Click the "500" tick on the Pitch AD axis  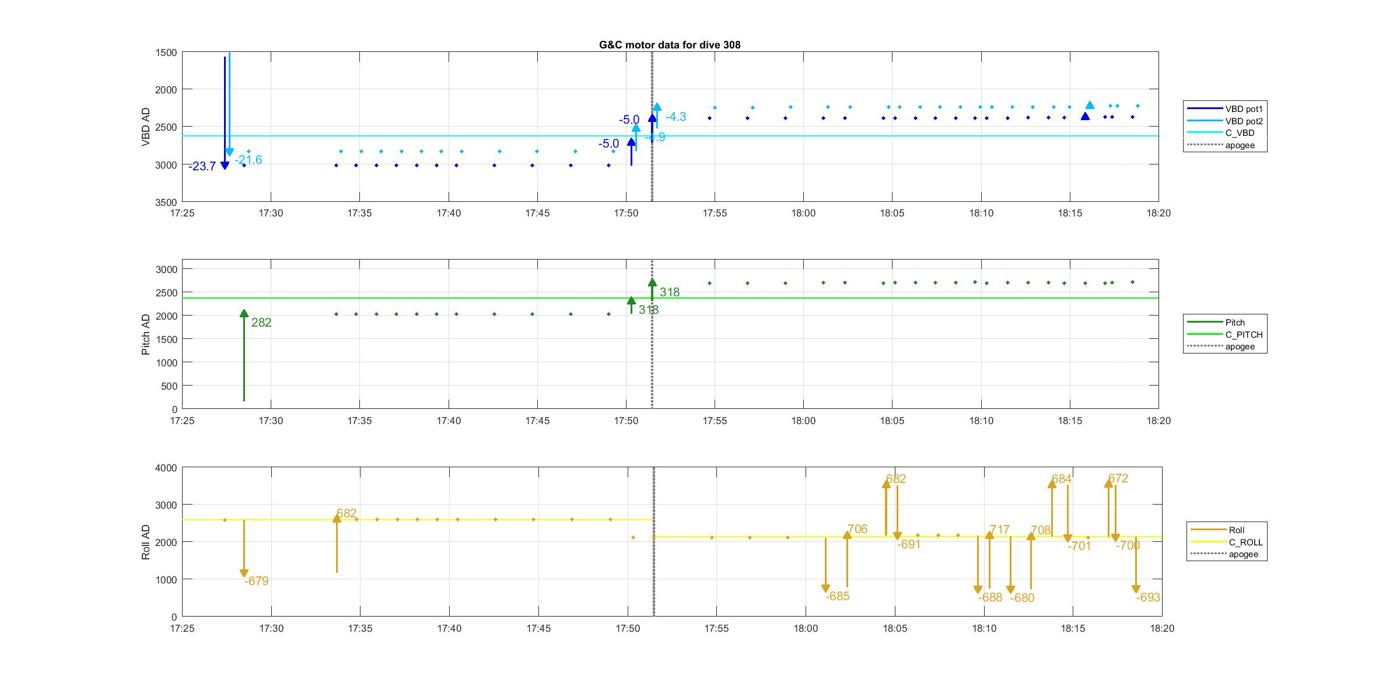tap(169, 386)
